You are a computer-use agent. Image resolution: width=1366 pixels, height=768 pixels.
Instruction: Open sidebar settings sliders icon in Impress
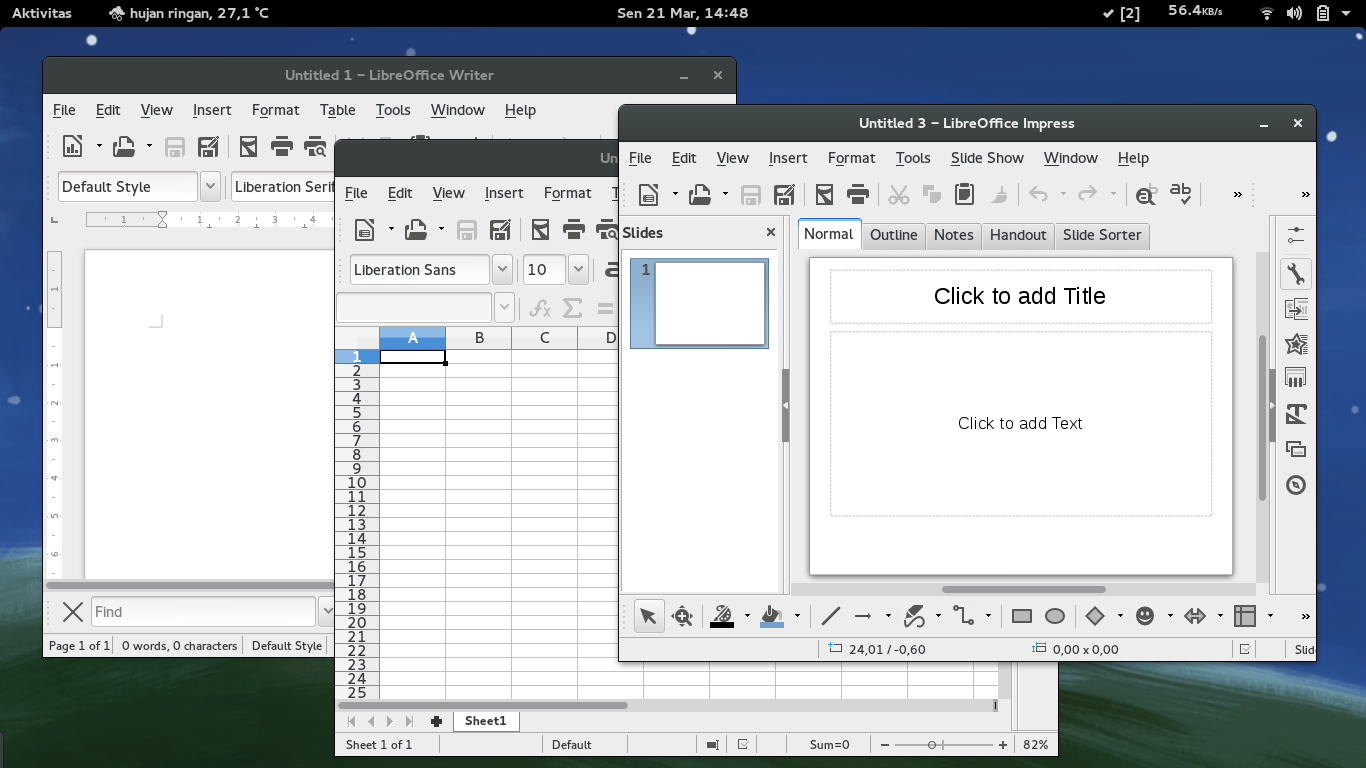point(1296,235)
